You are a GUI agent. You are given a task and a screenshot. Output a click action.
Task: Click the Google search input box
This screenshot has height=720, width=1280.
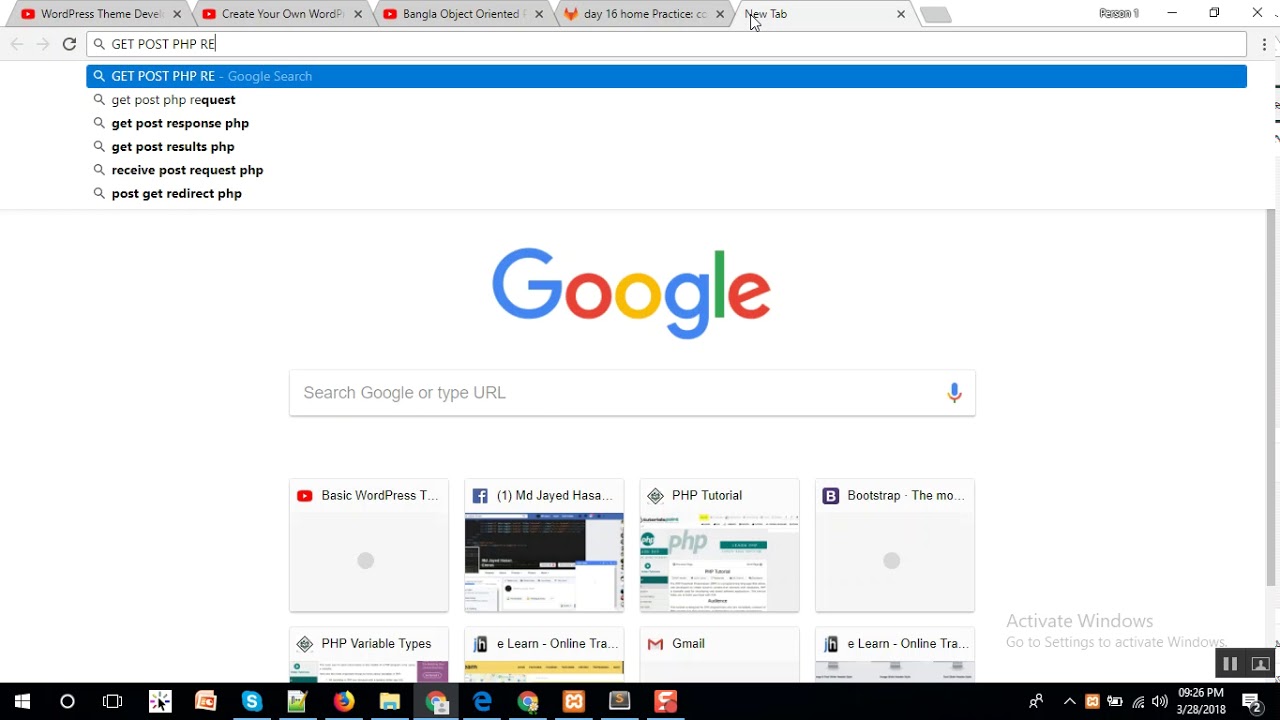(x=632, y=393)
